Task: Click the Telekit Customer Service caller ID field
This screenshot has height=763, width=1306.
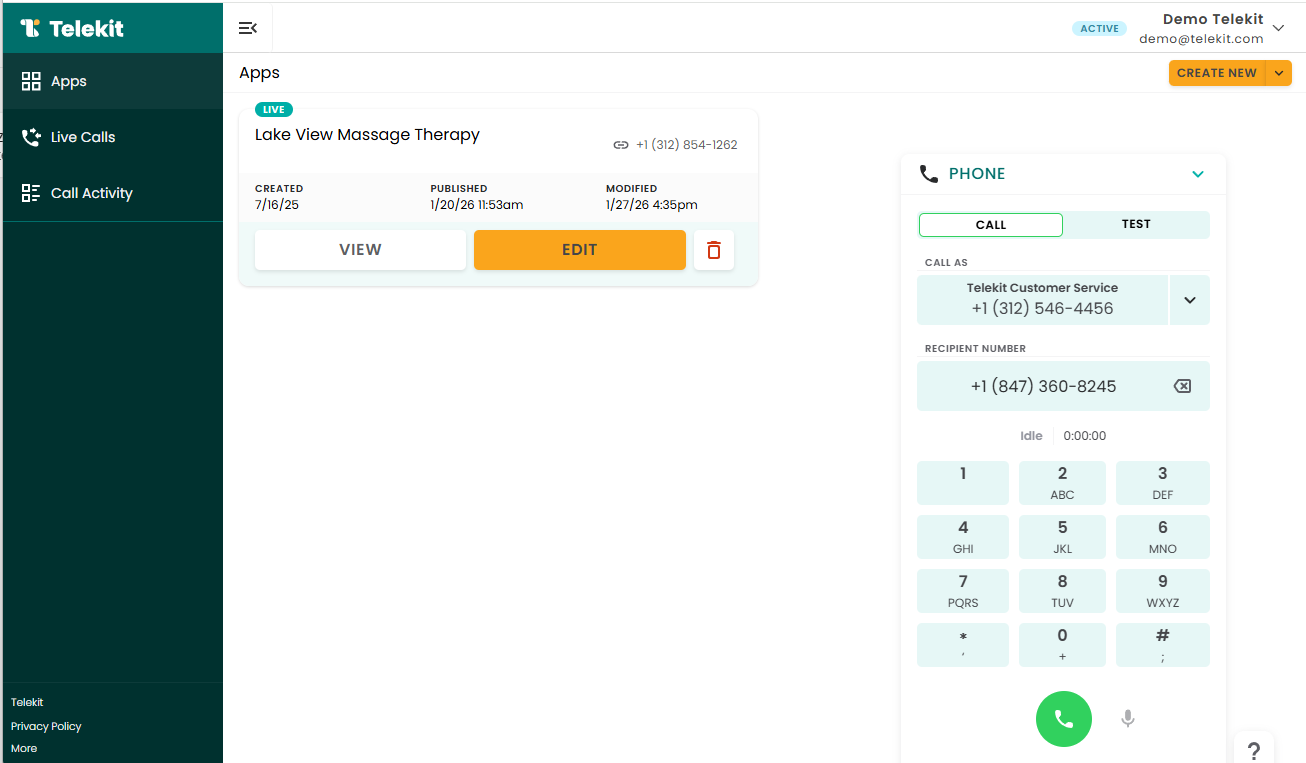Action: click(x=1042, y=300)
